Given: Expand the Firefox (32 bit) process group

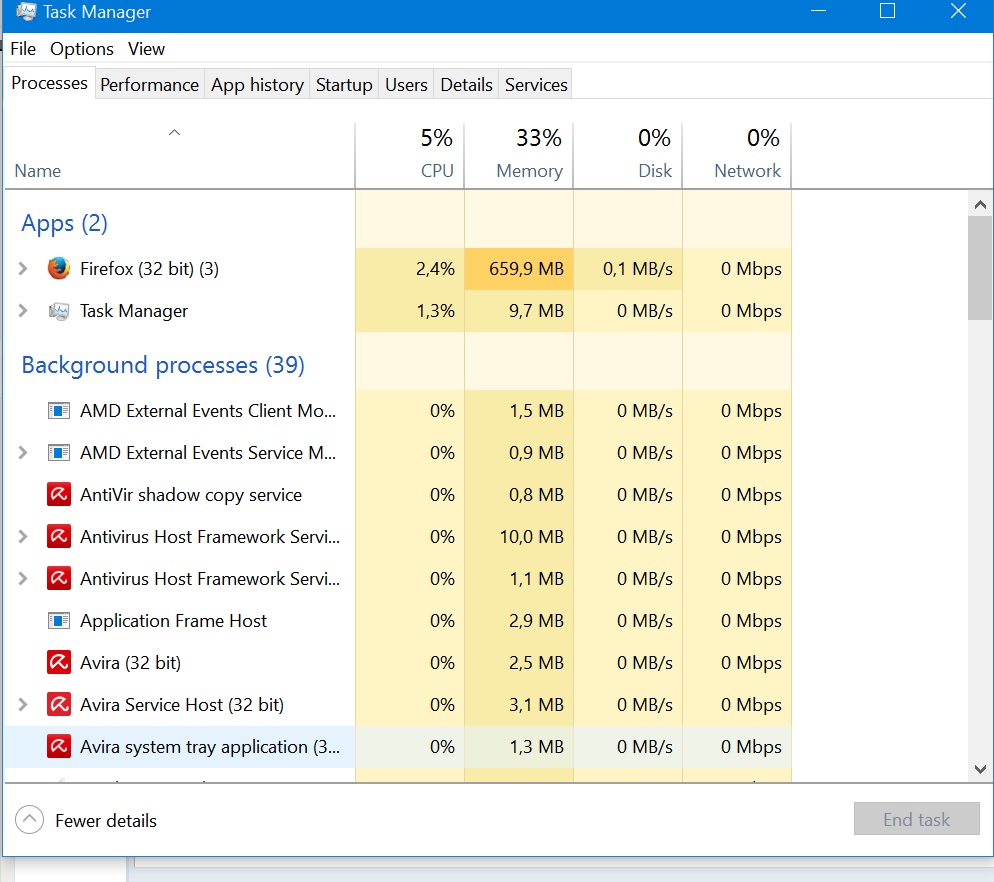Looking at the screenshot, I should (23, 269).
